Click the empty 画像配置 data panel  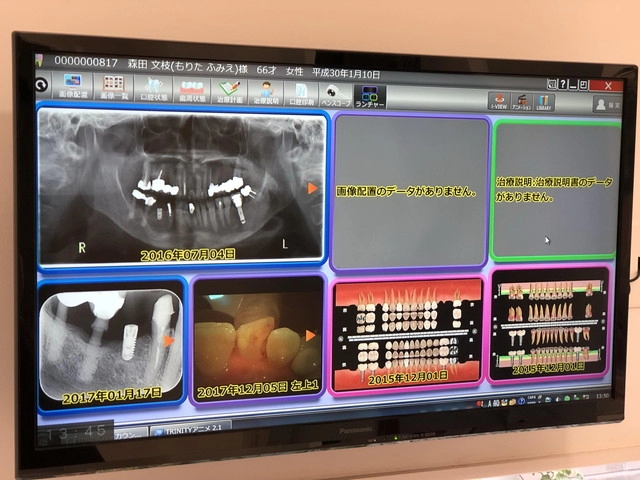pyautogui.click(x=410, y=192)
